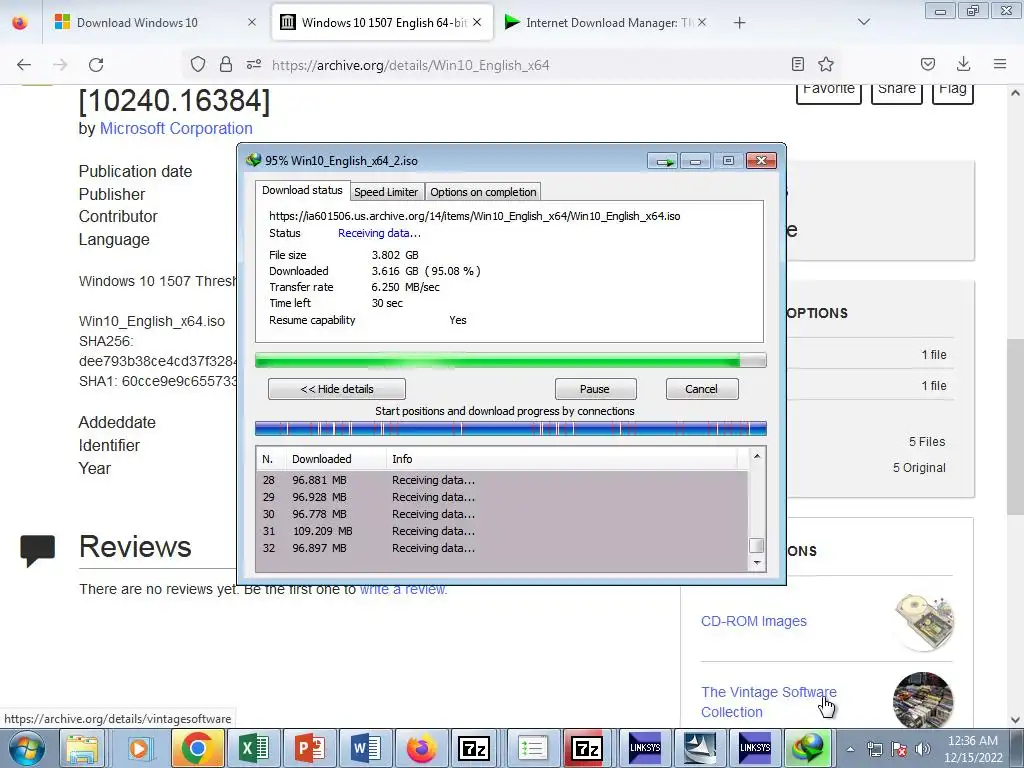Click the connections list scroll-down arrow
Viewport: 1024px width, 768px height.
[x=757, y=562]
